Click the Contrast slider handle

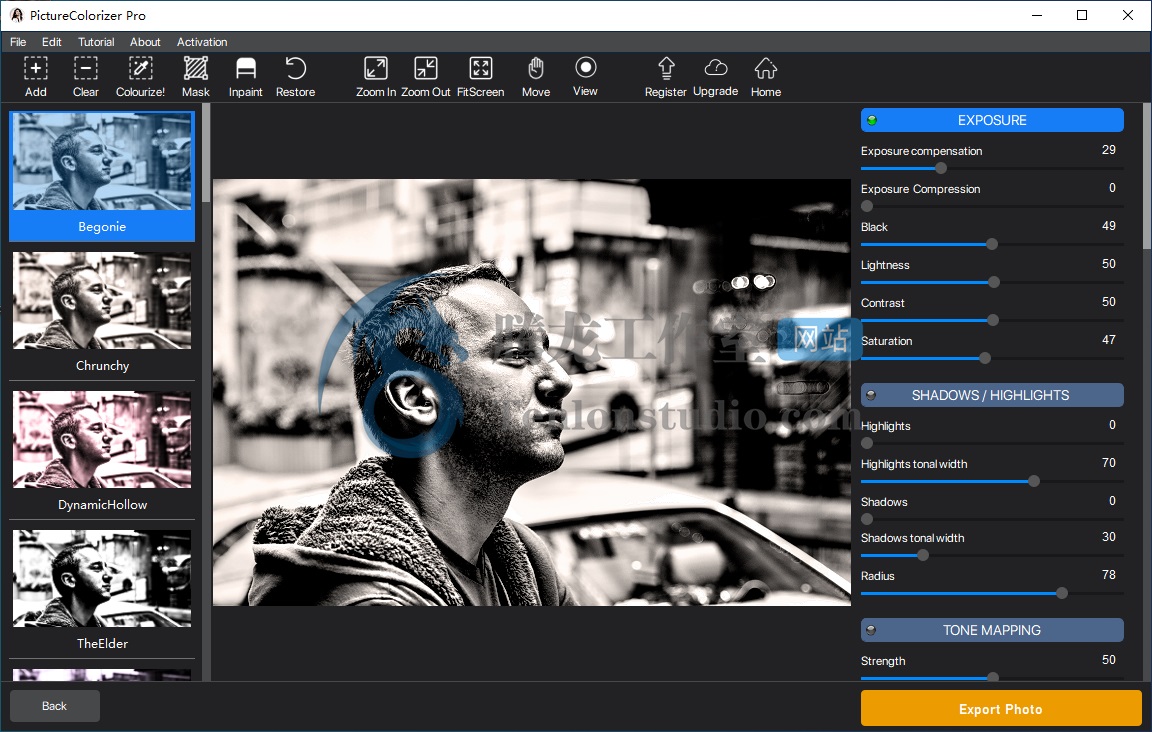pos(993,320)
